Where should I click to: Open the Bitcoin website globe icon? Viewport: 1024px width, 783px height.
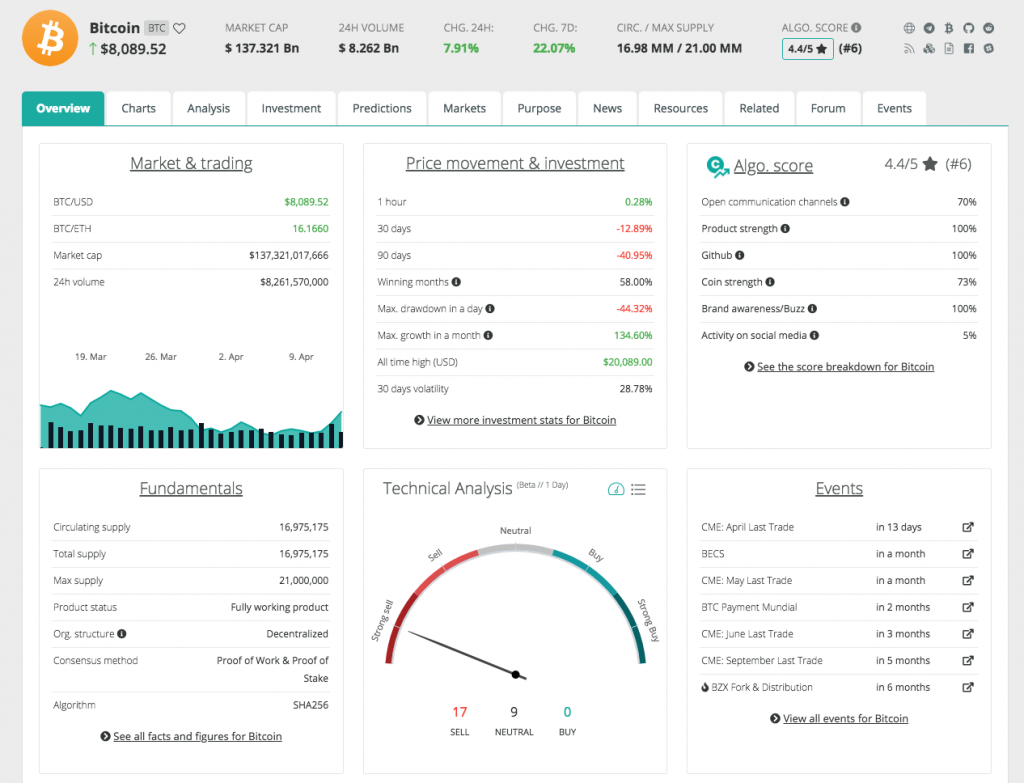[x=910, y=28]
